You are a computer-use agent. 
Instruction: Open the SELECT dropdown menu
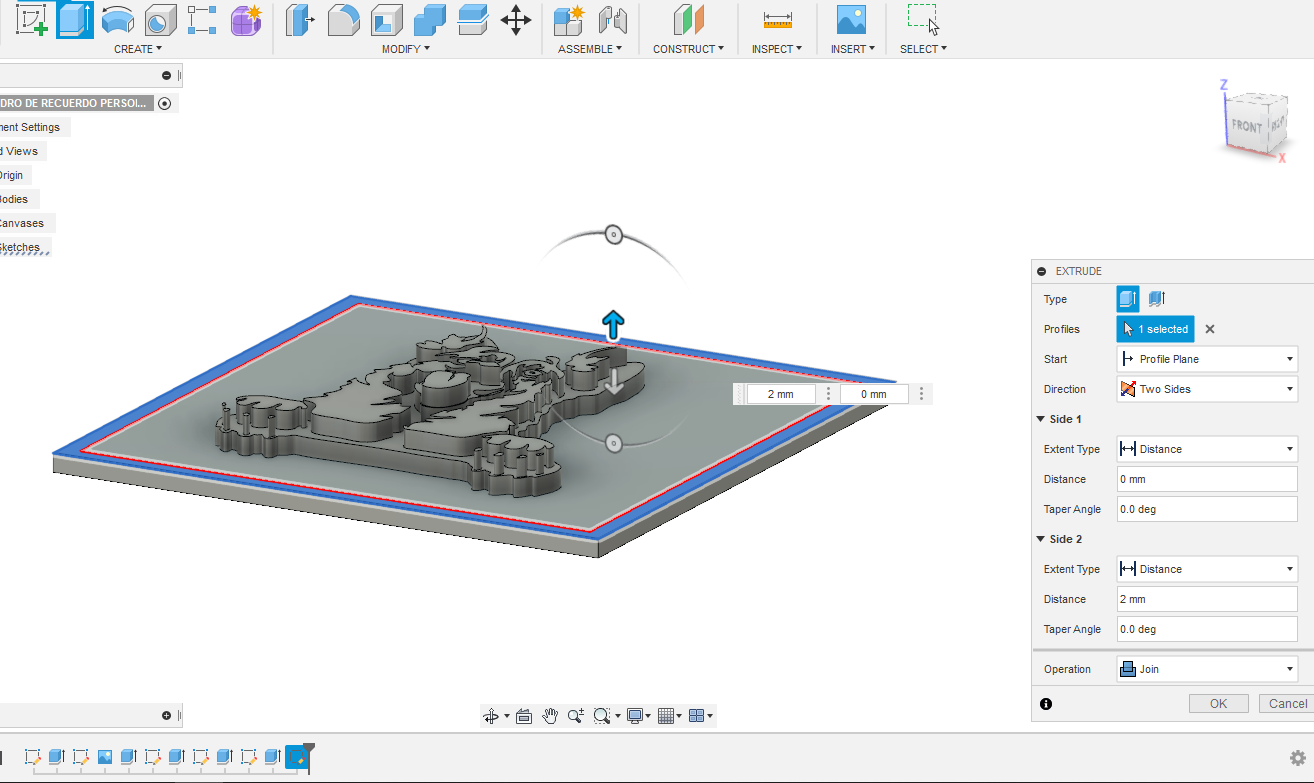924,49
